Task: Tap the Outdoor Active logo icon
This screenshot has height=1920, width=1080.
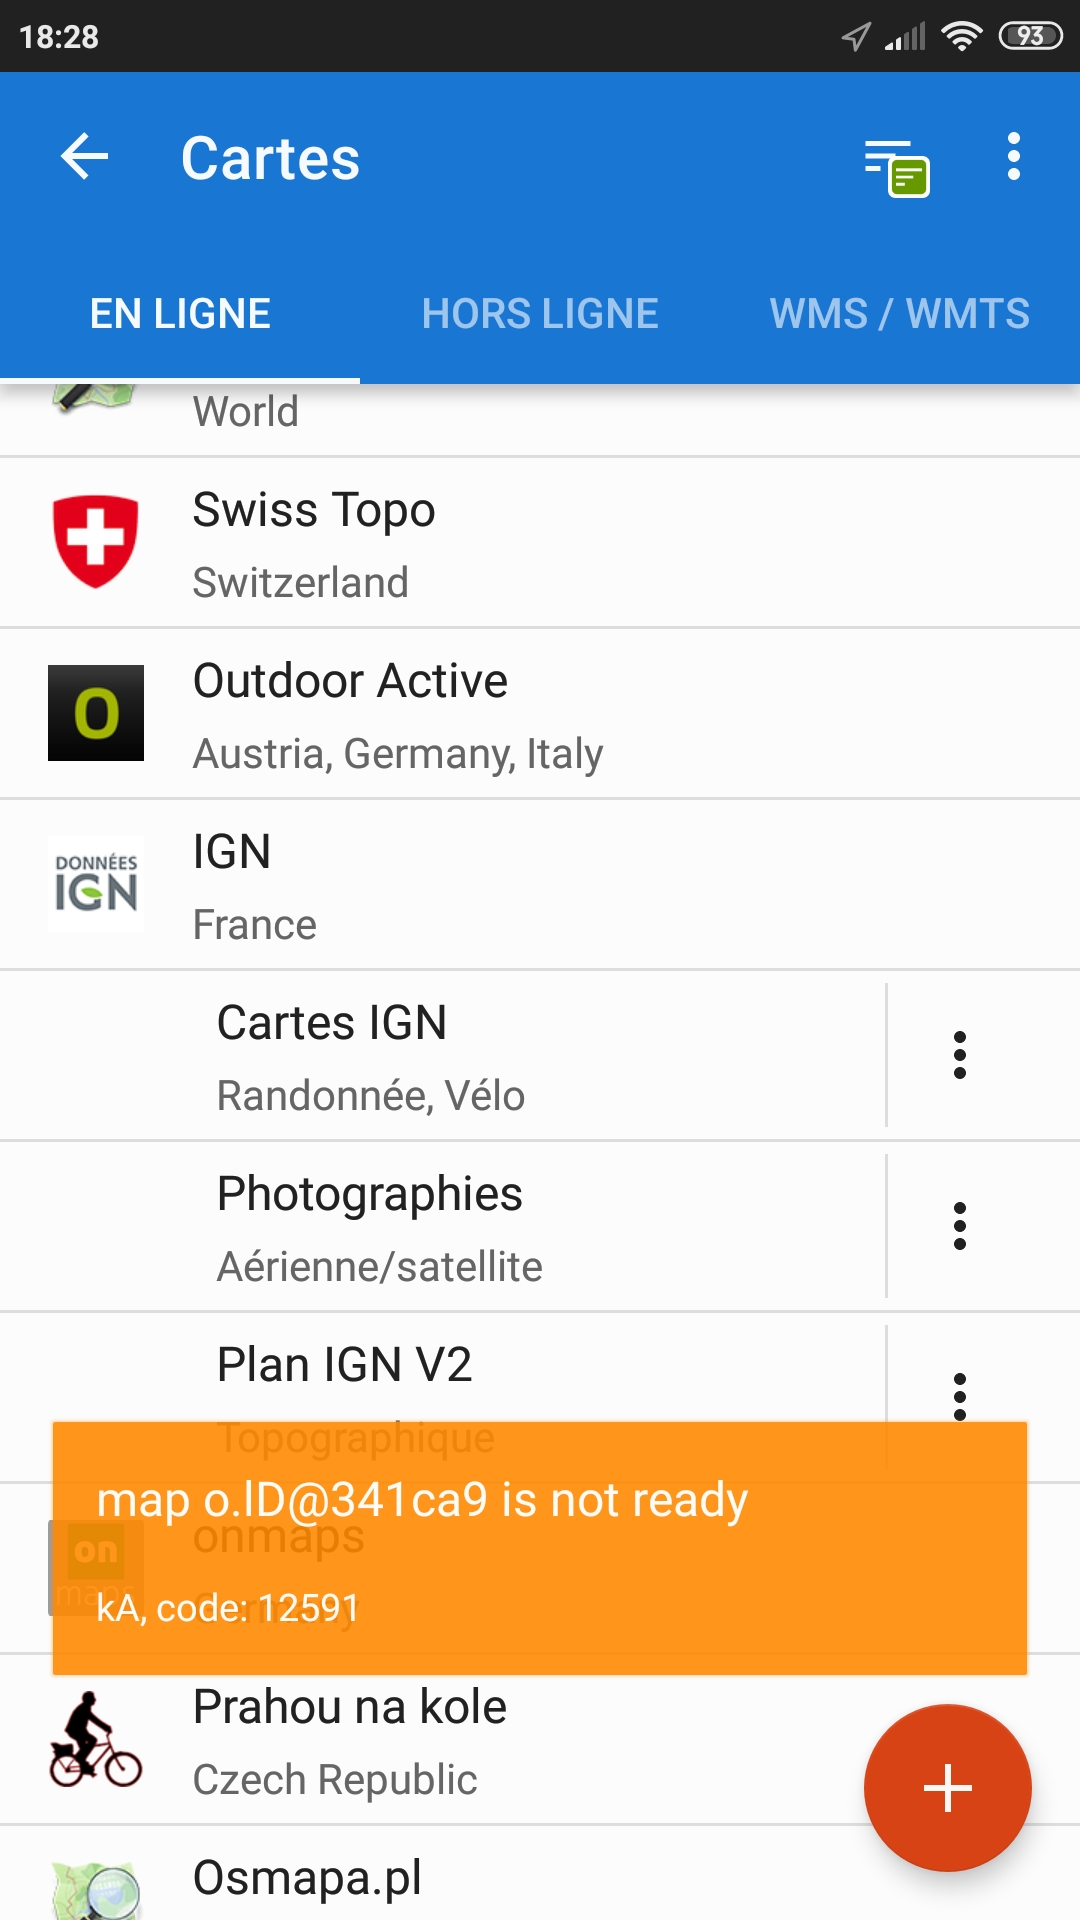Action: (96, 713)
